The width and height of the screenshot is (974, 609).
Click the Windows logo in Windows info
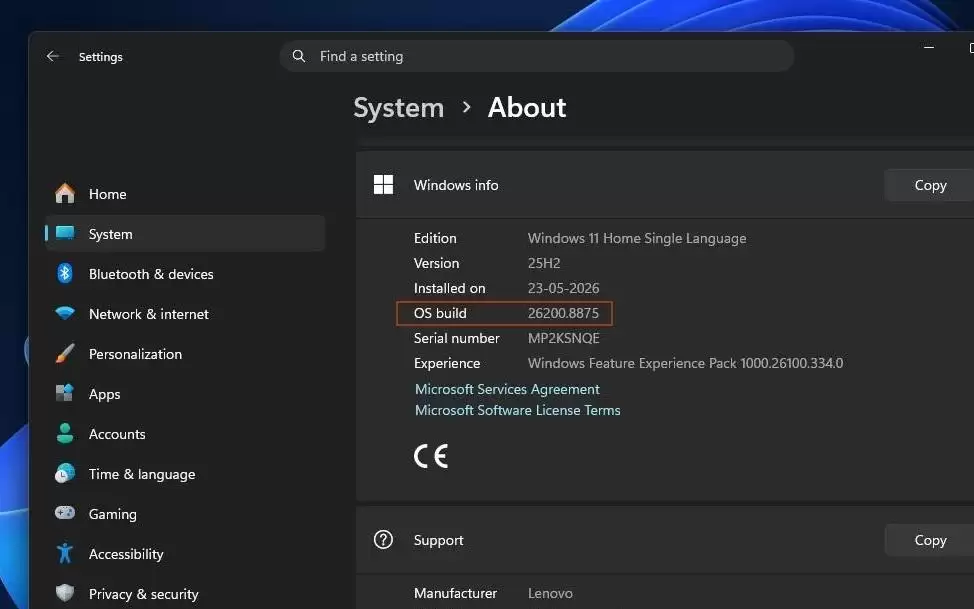coord(383,185)
